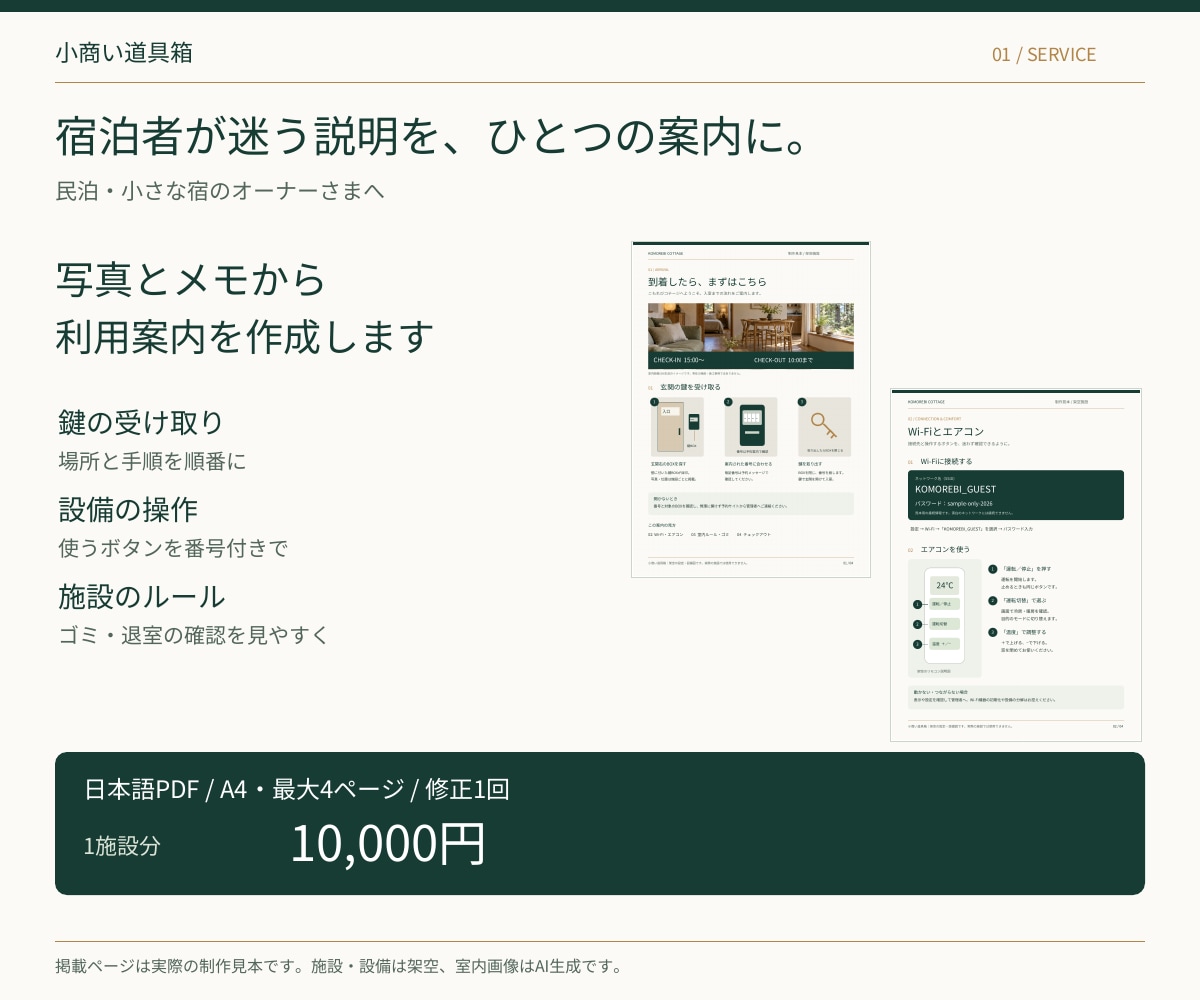Click the text '利用案内を作成します'

245,336
